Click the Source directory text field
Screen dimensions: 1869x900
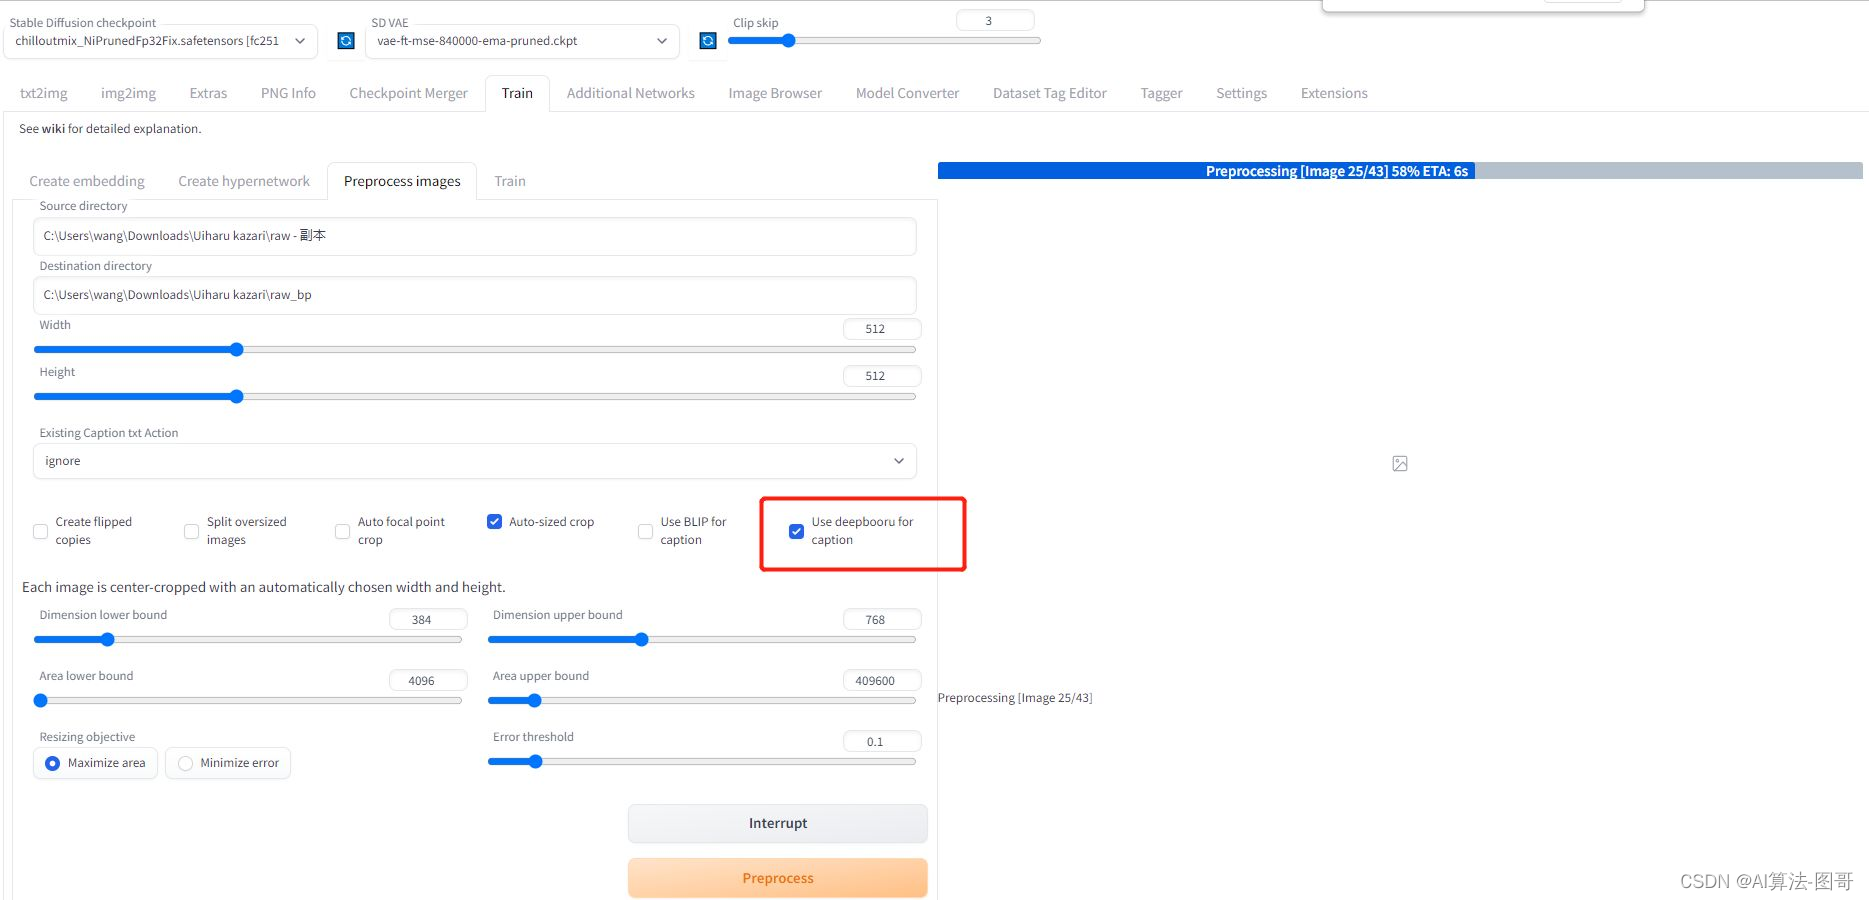click(474, 236)
